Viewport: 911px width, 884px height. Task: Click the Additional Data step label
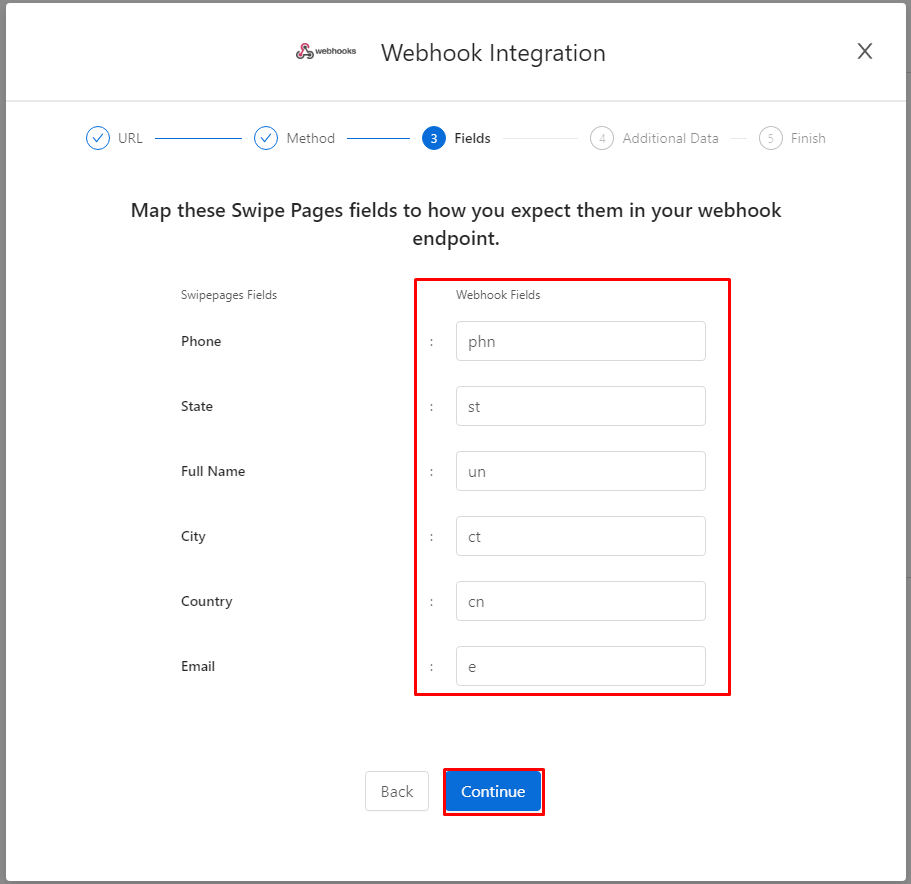[670, 138]
